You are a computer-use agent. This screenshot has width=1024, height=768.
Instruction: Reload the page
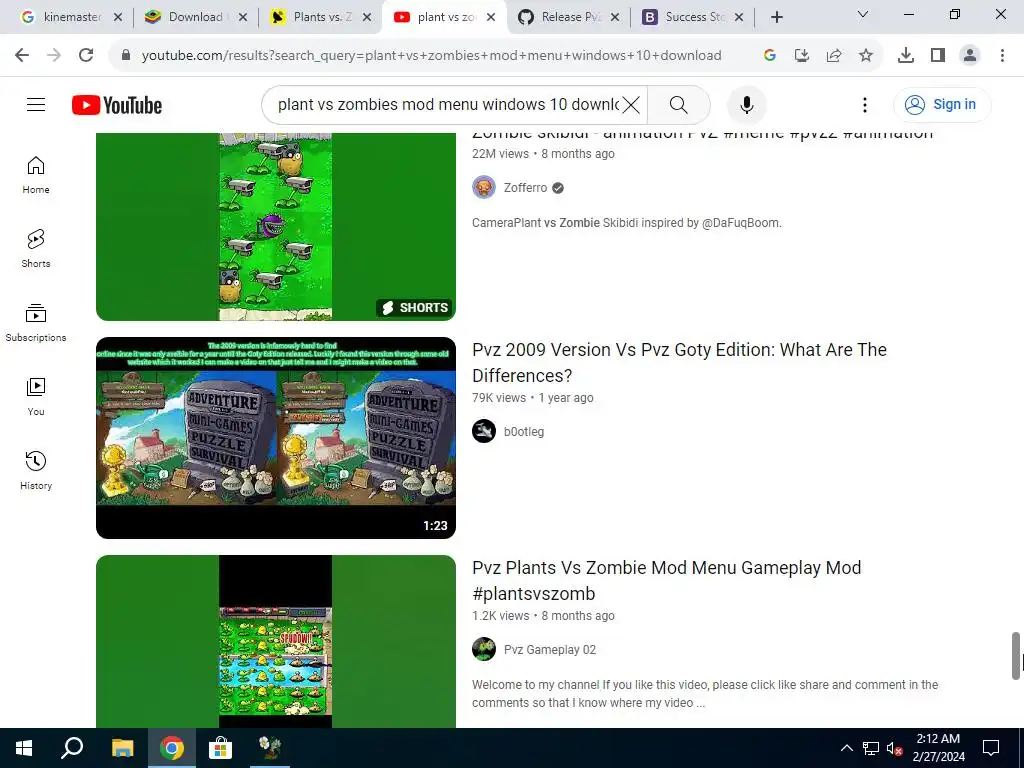pyautogui.click(x=86, y=55)
